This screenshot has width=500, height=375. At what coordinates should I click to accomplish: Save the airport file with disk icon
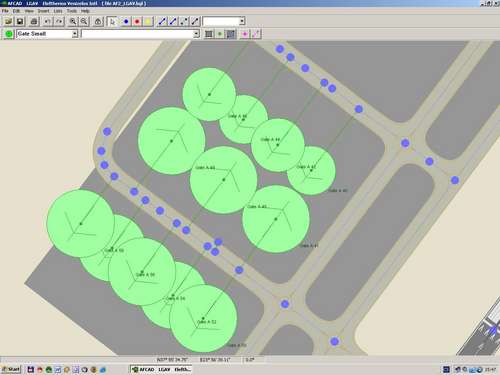coord(20,21)
